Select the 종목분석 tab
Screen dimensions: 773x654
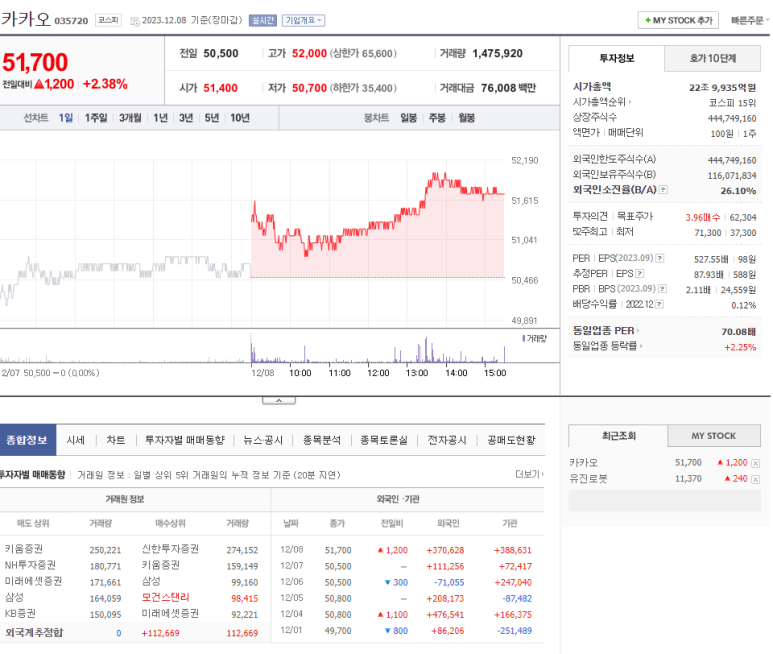321,440
